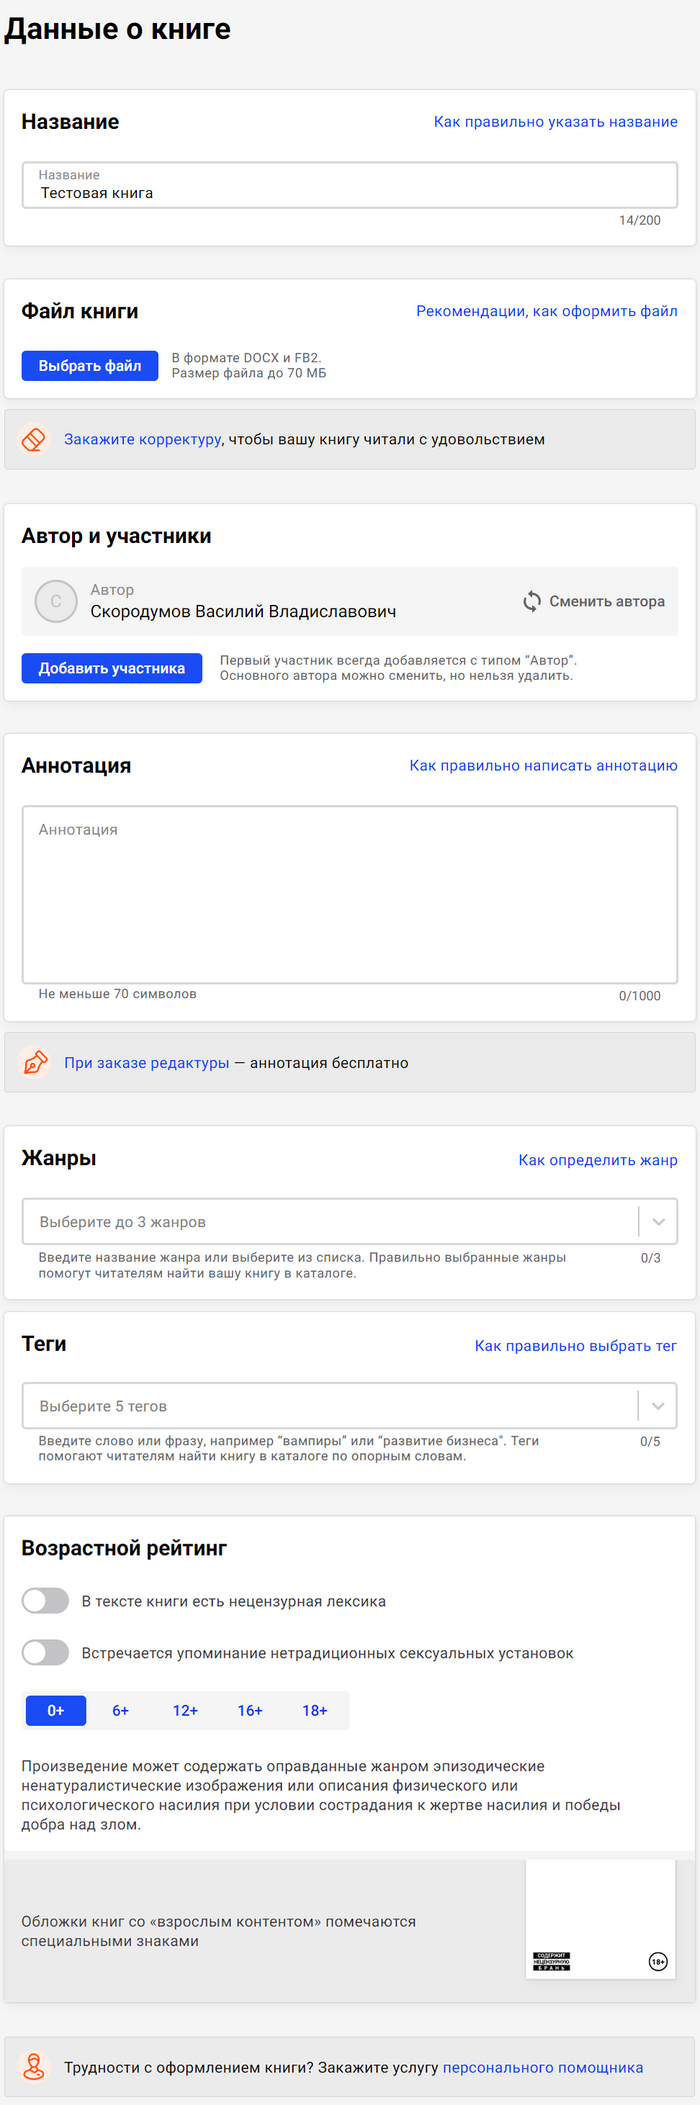This screenshot has width=700, height=2105.
Task: Expand the genres dropdown chevron
Action: tap(658, 1221)
